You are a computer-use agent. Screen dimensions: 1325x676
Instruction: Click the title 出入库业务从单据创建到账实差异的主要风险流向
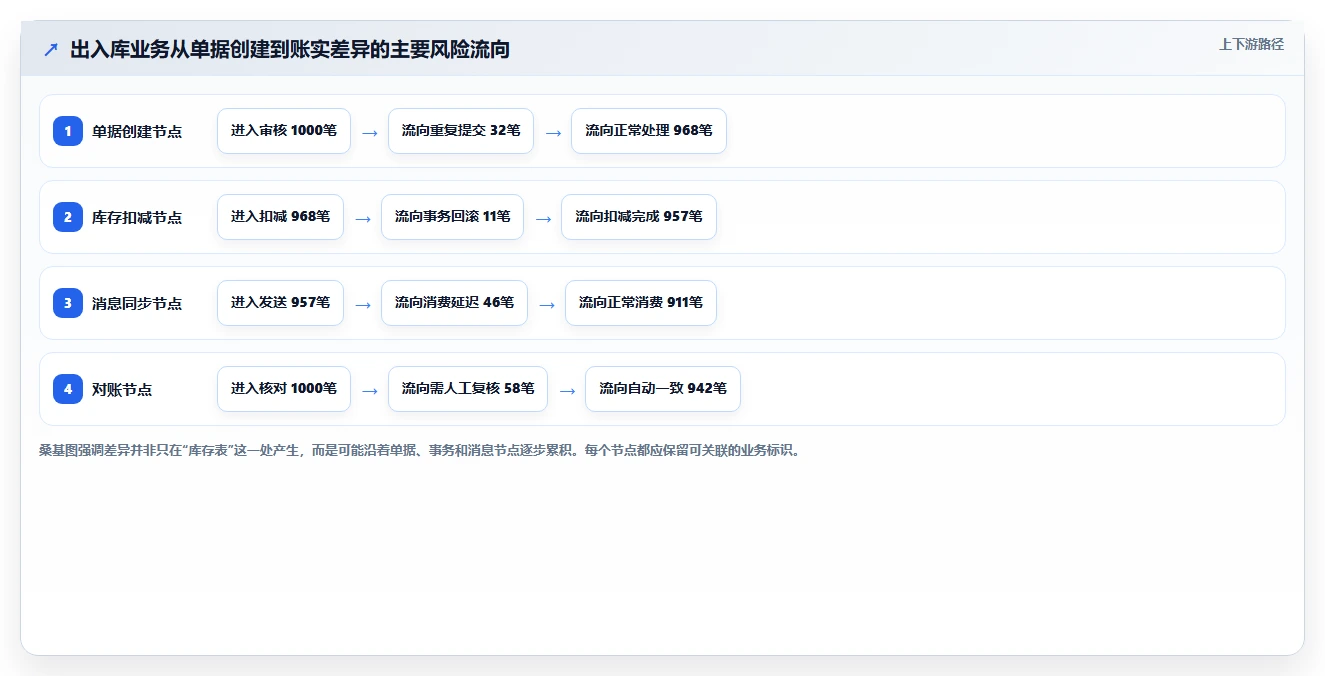pos(290,49)
